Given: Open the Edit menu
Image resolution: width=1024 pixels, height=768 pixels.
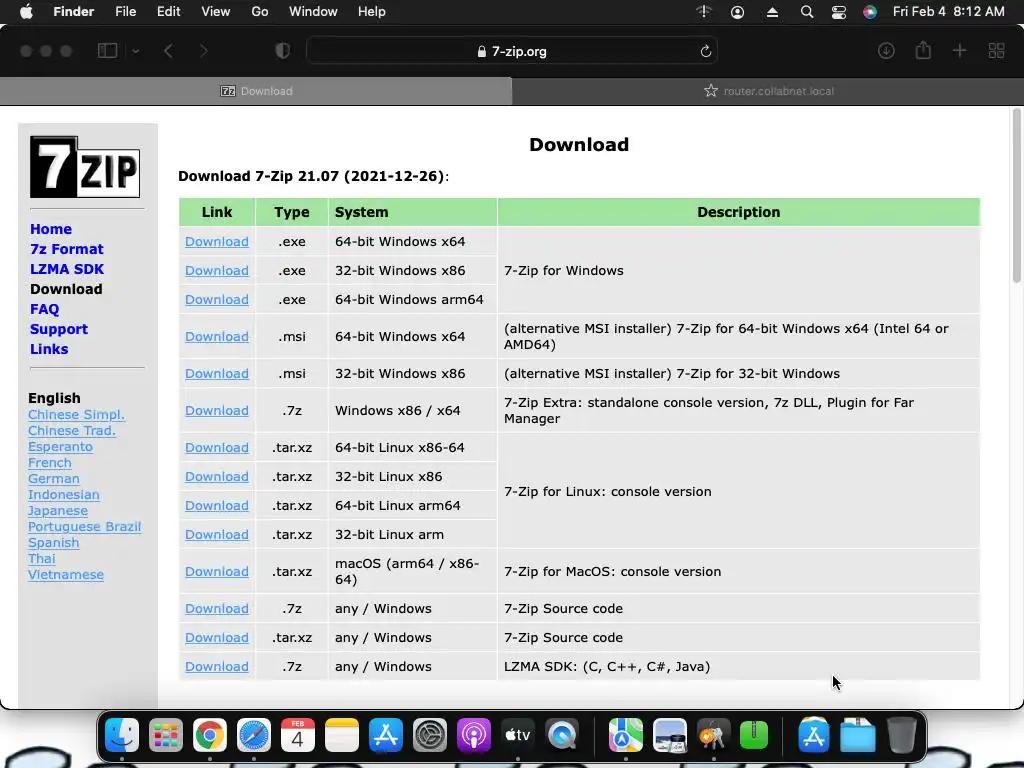Looking at the screenshot, I should (x=168, y=12).
